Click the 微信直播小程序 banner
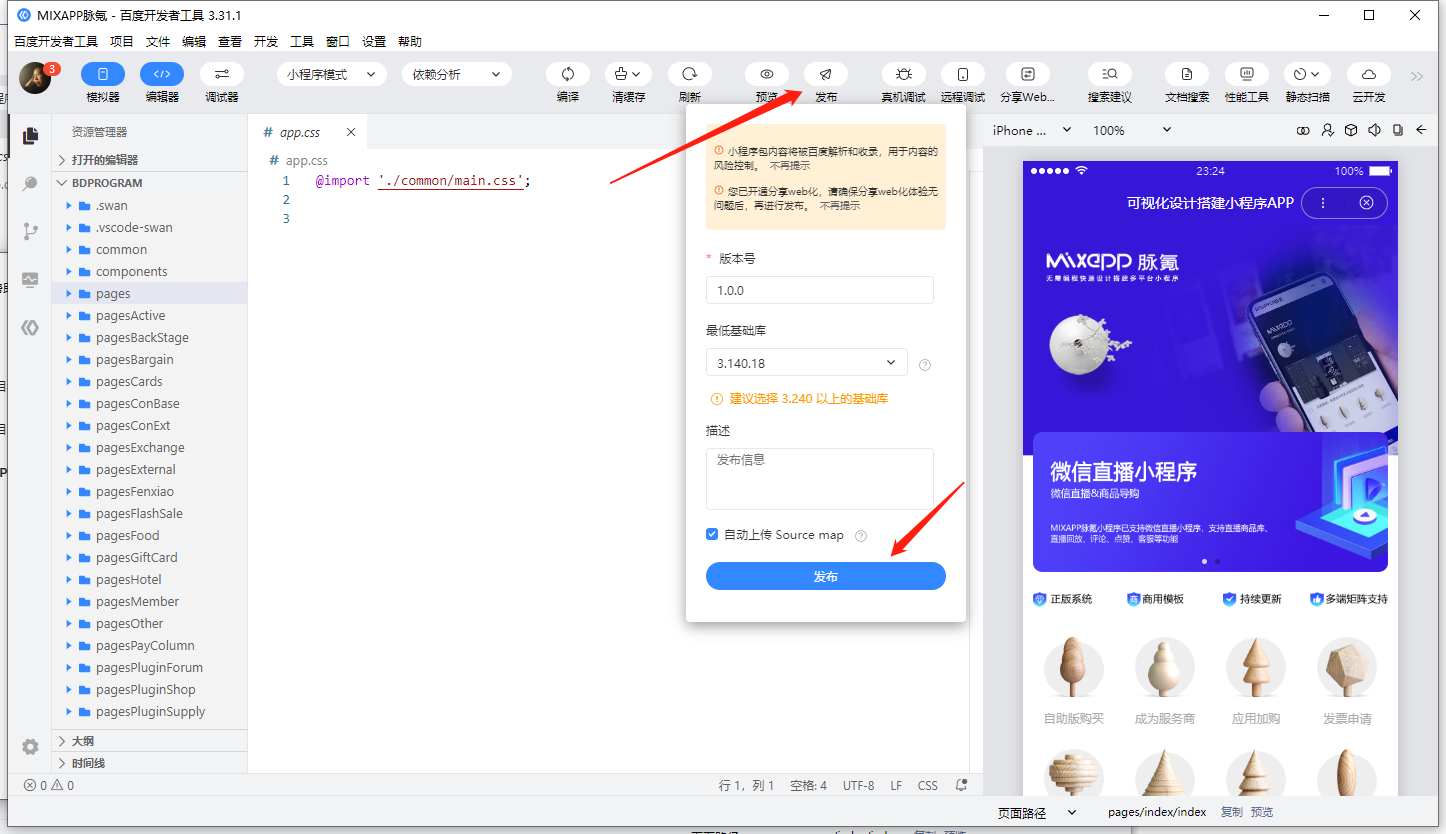The width and height of the screenshot is (1446, 834). click(1210, 502)
